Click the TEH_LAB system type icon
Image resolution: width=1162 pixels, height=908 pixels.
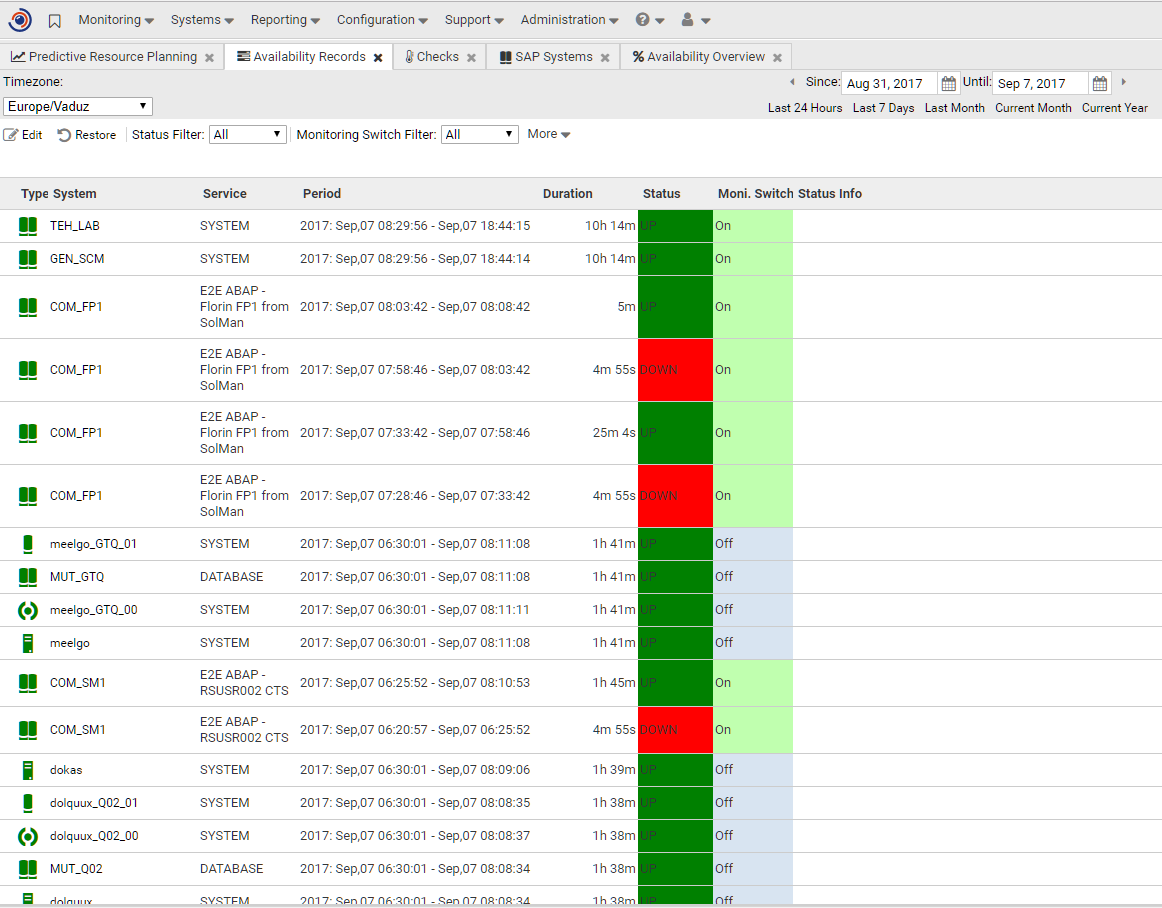coord(27,226)
